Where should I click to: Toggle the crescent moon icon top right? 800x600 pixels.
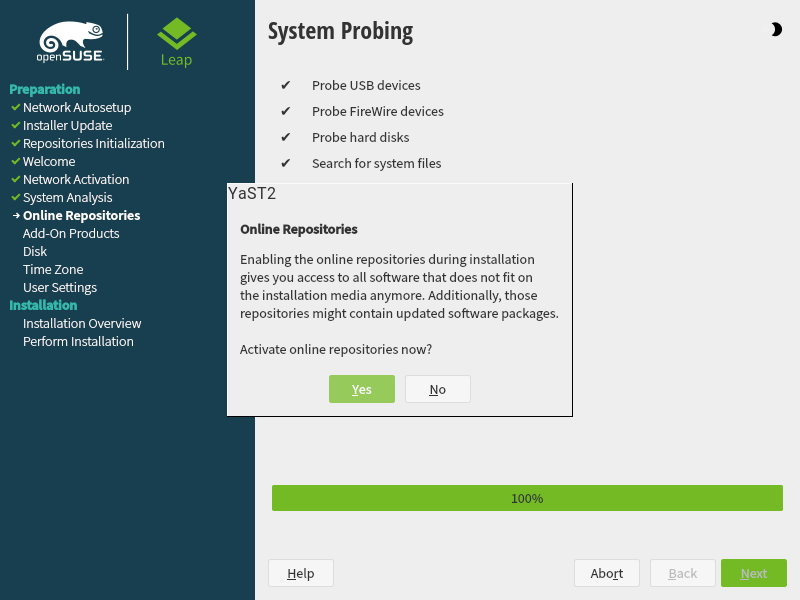777,29
